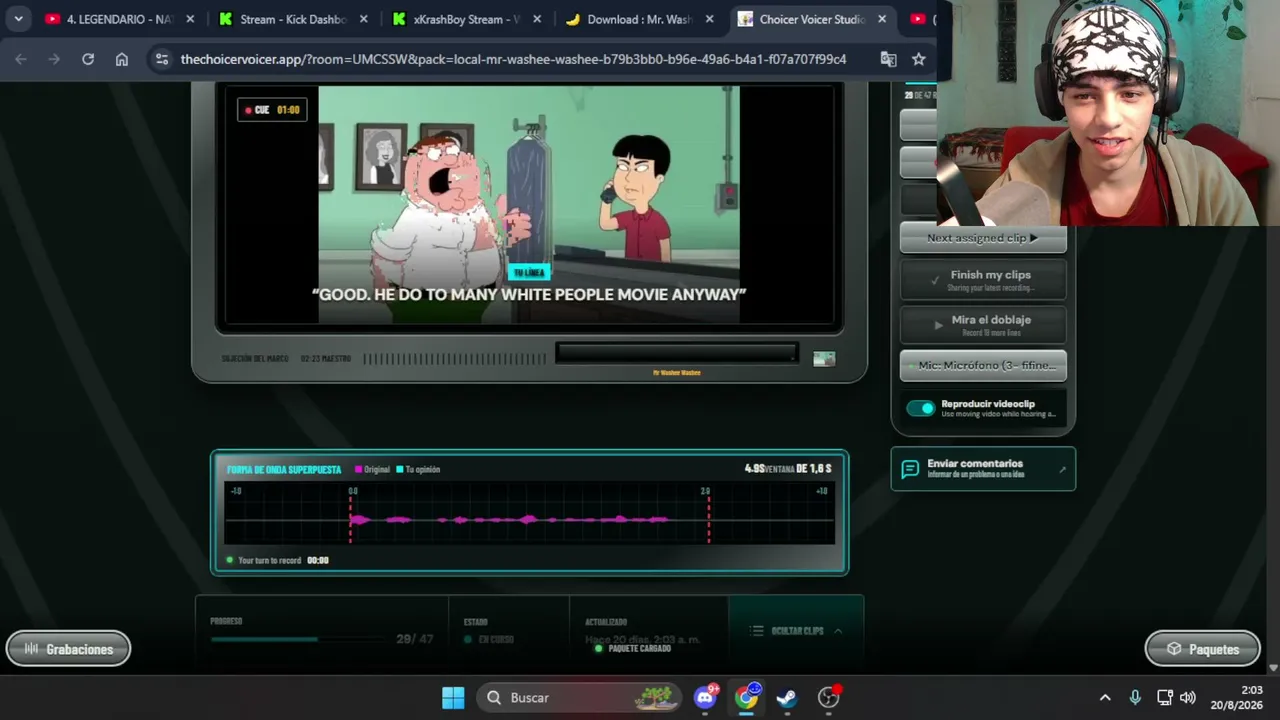Click the speech bubble icon in Enviar comentarios
The height and width of the screenshot is (720, 1280).
[910, 469]
